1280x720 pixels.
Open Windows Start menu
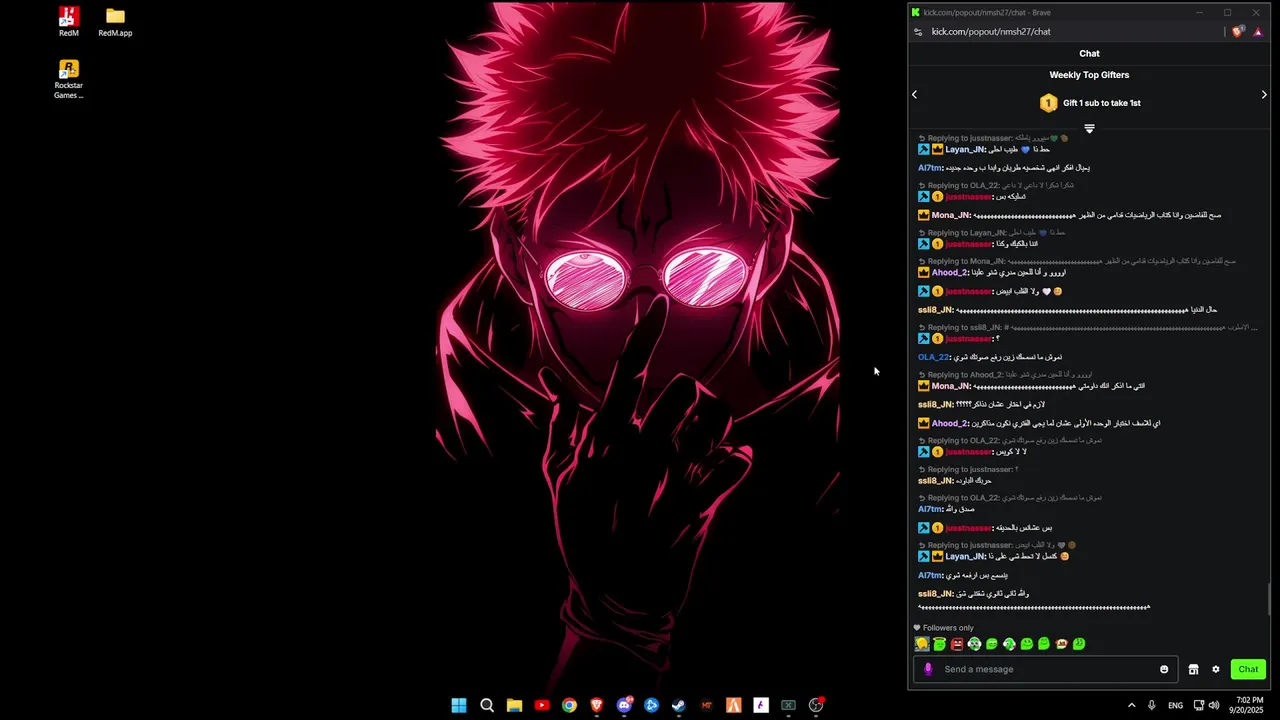click(459, 705)
